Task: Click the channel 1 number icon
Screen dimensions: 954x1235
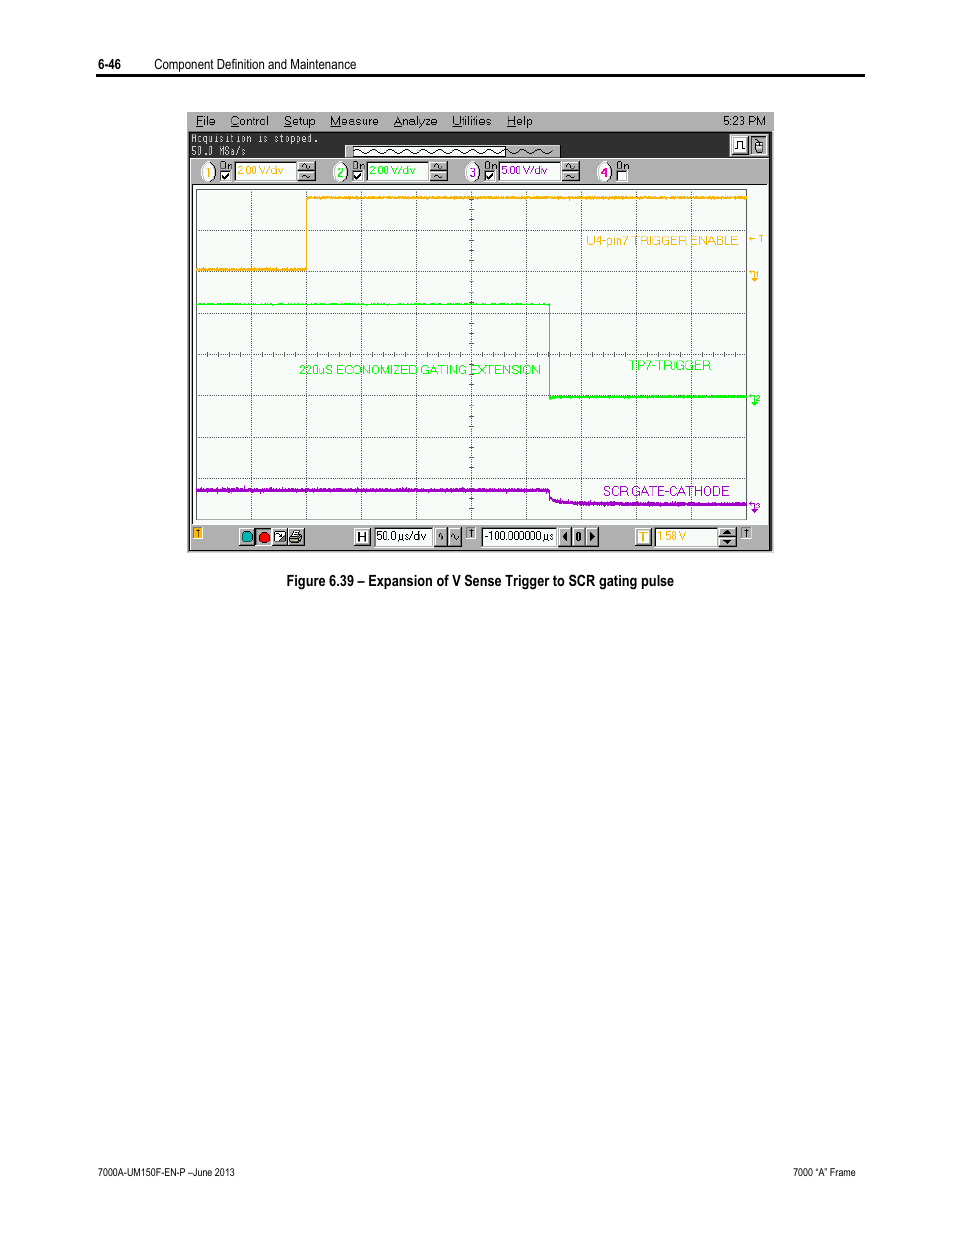Action: (208, 172)
